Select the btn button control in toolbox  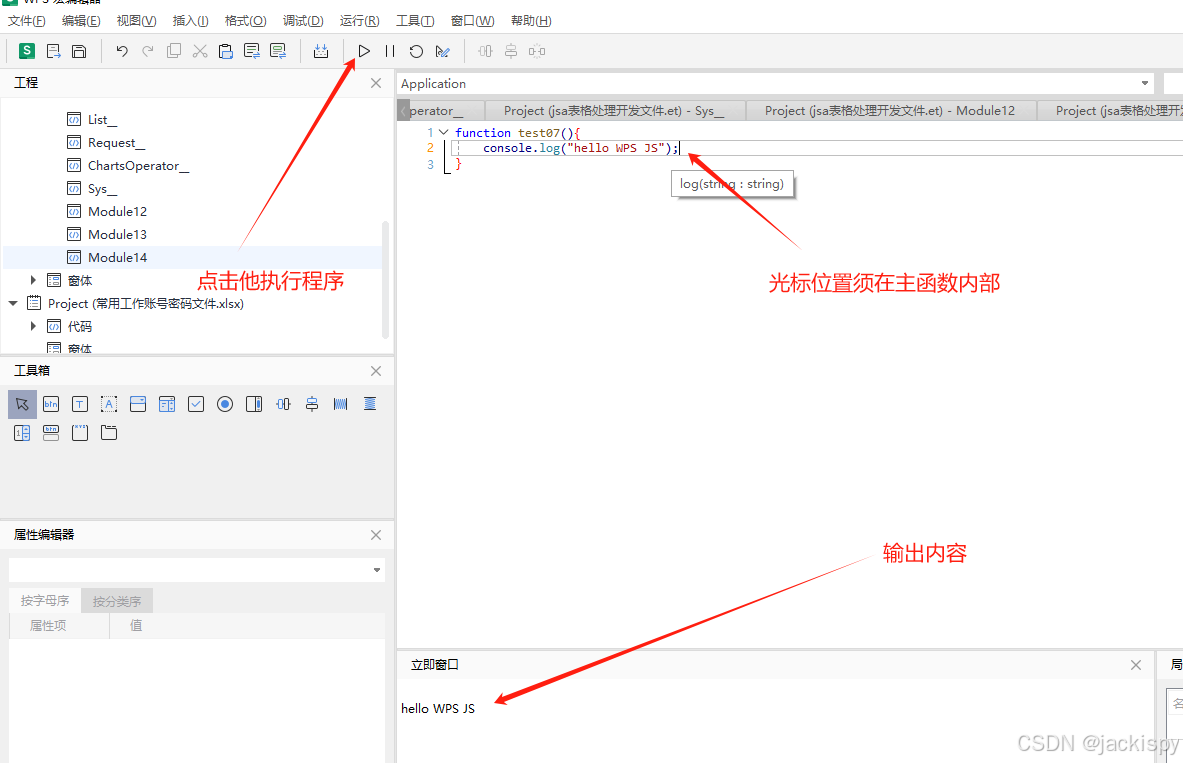click(51, 404)
